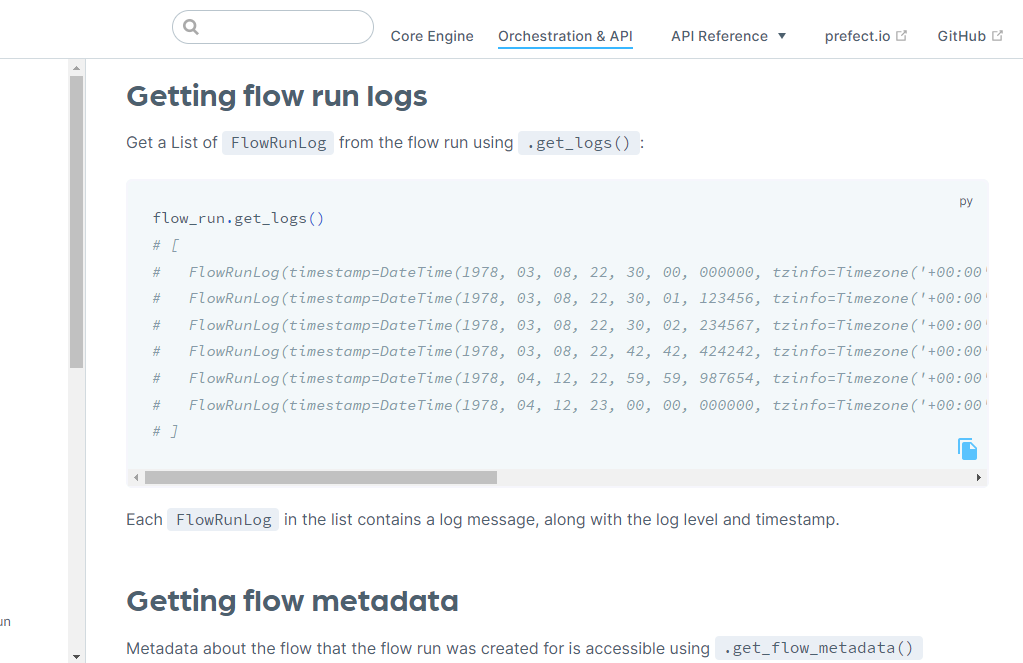Viewport: 1023px width, 663px height.
Task: Click the horizontal scrollbar under the code block
Action: click(x=320, y=477)
